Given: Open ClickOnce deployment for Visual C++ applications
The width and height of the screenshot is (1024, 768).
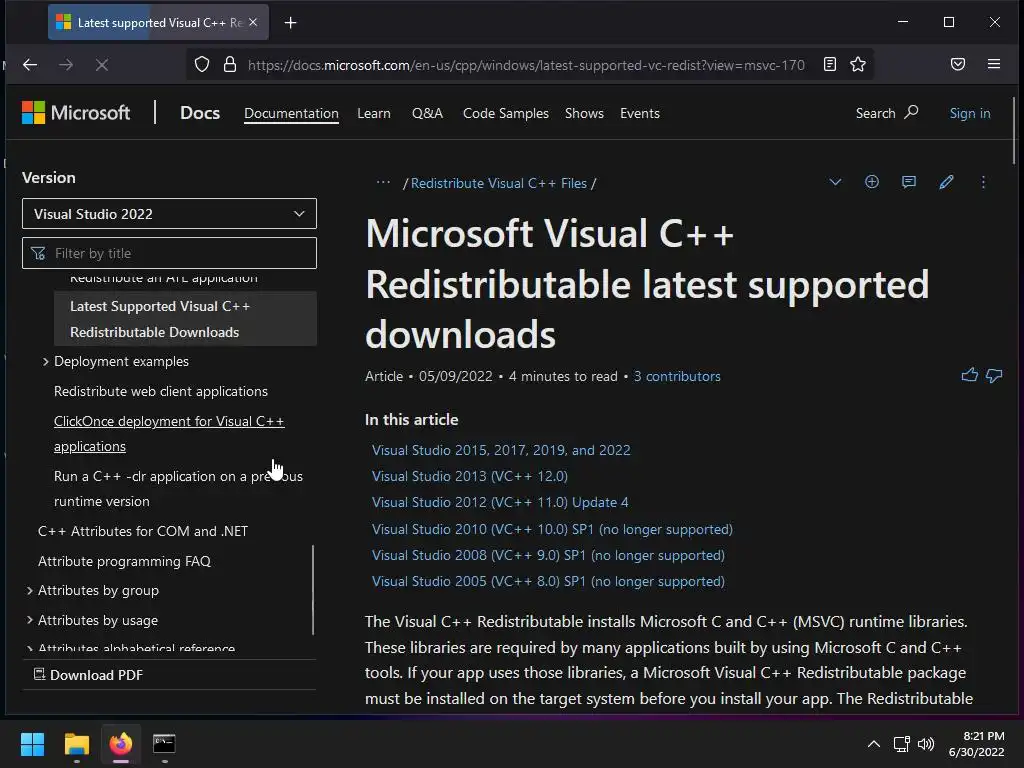Looking at the screenshot, I should [169, 434].
